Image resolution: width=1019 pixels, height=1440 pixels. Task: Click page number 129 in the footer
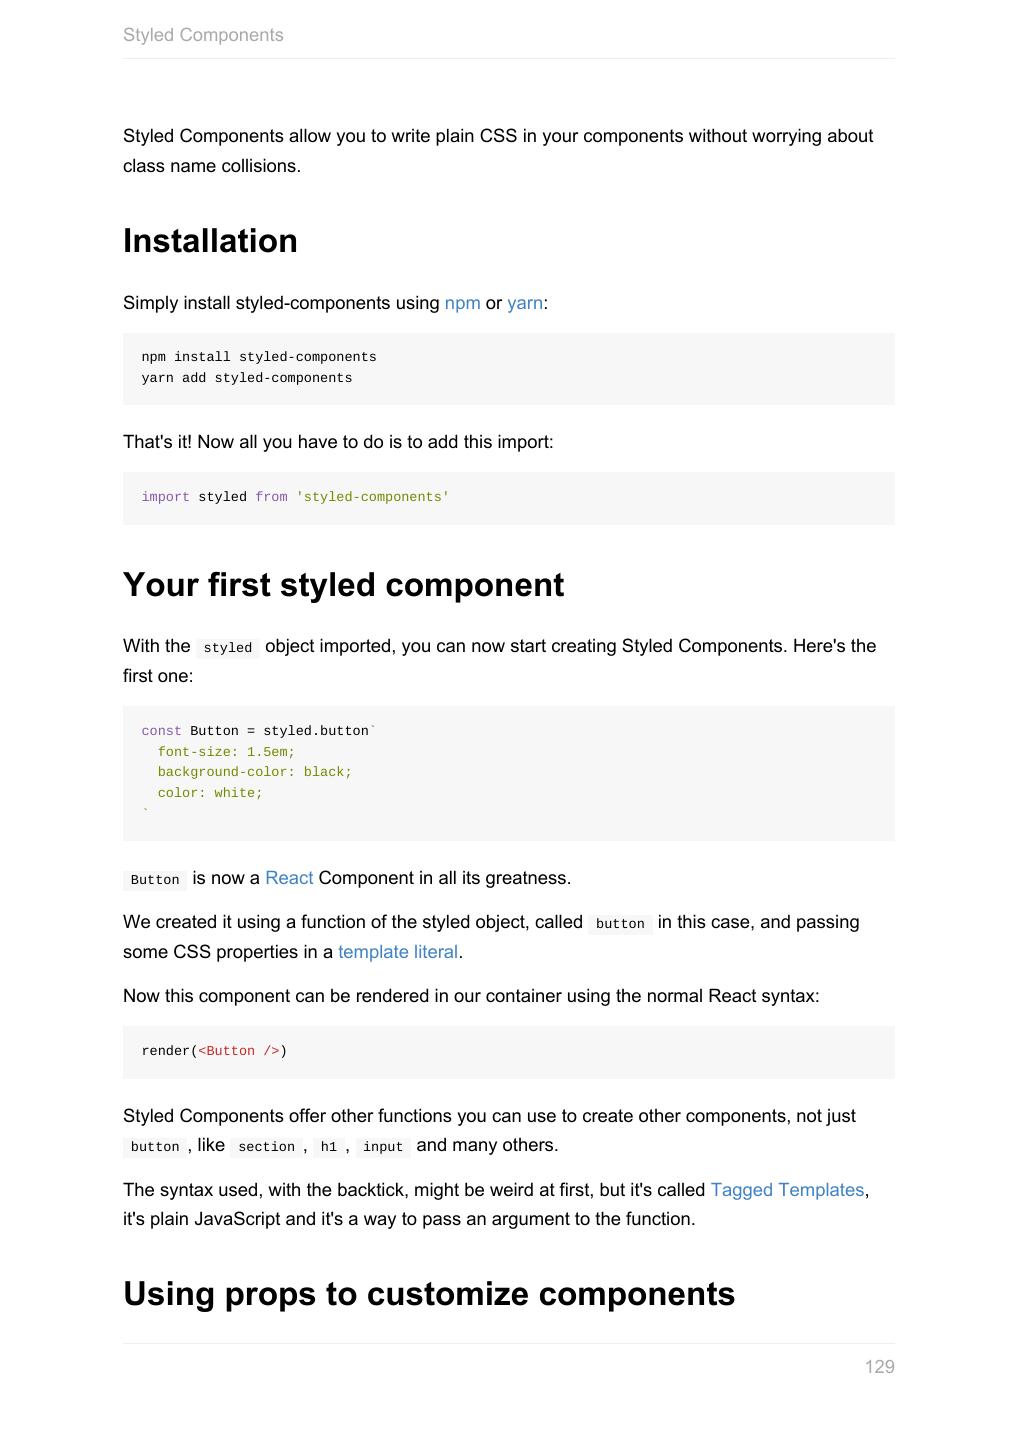point(879,1367)
